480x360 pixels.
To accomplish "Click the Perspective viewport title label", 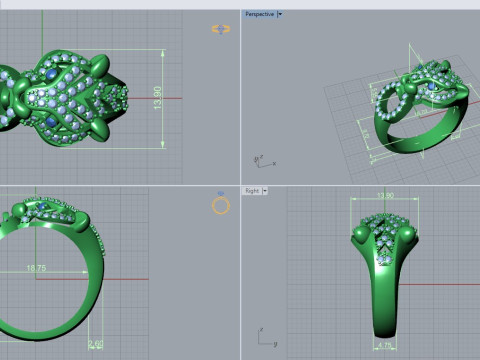I will pyautogui.click(x=259, y=14).
